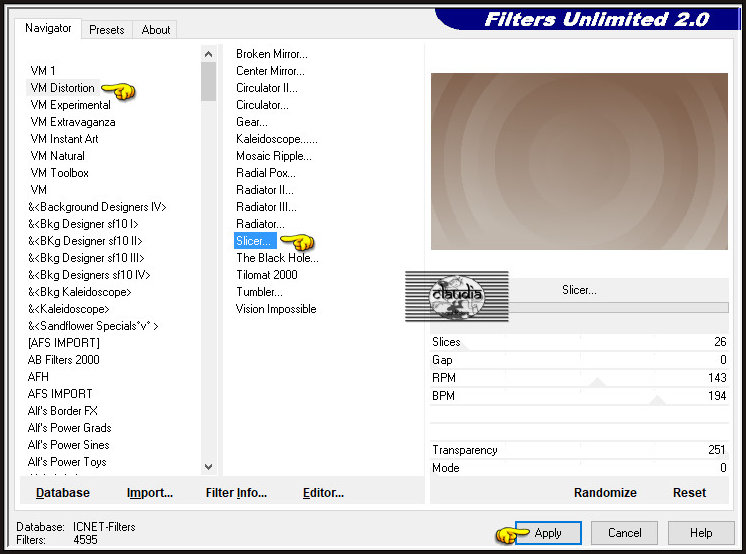Select Alf's Power Grads category
The width and height of the screenshot is (746, 554).
(x=69, y=428)
